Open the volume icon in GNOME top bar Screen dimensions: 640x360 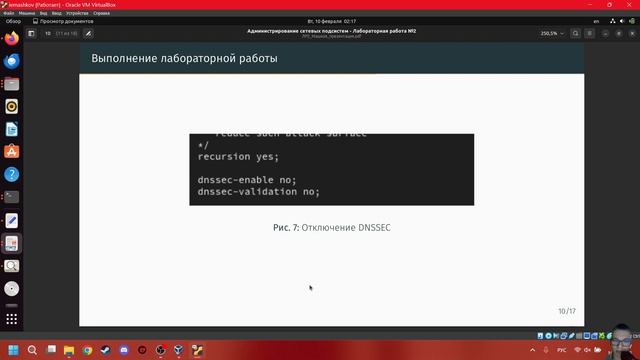point(622,21)
